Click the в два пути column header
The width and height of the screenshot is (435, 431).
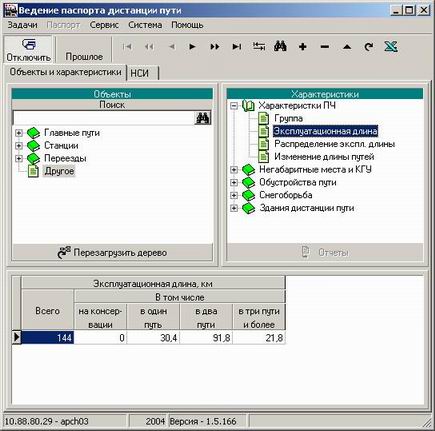(x=206, y=317)
